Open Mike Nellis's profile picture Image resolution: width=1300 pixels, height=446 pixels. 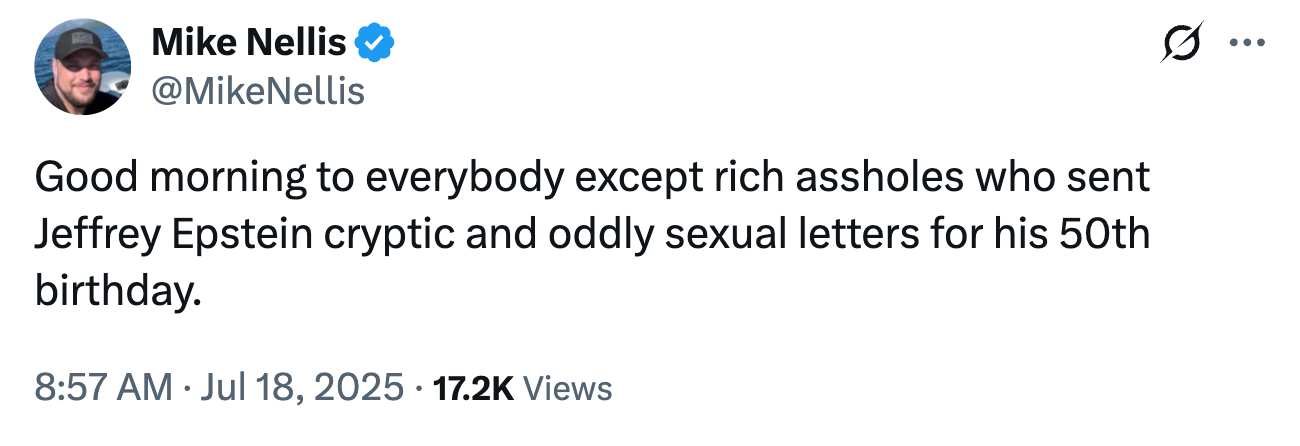[84, 68]
